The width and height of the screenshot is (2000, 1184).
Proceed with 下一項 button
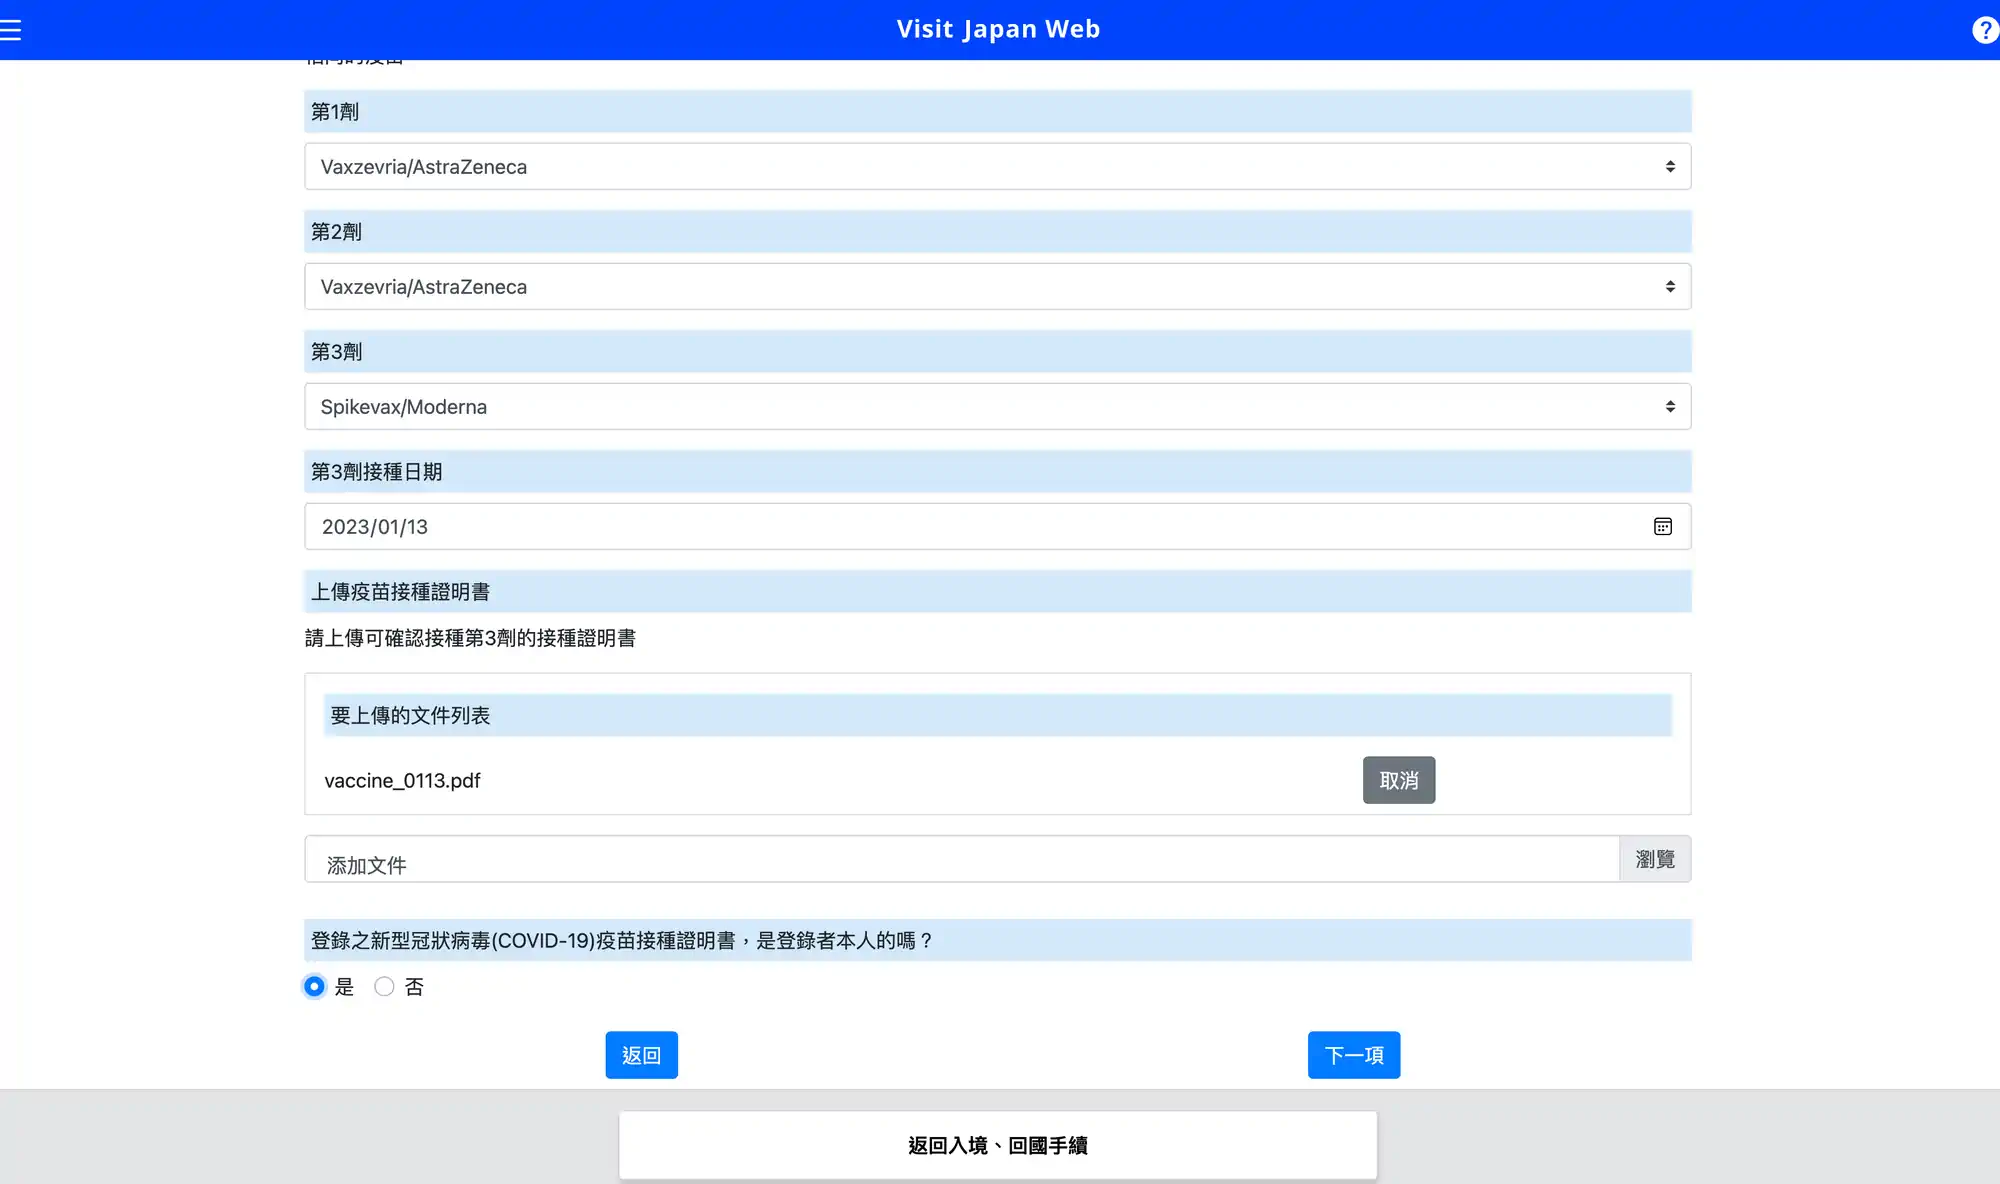(1353, 1055)
